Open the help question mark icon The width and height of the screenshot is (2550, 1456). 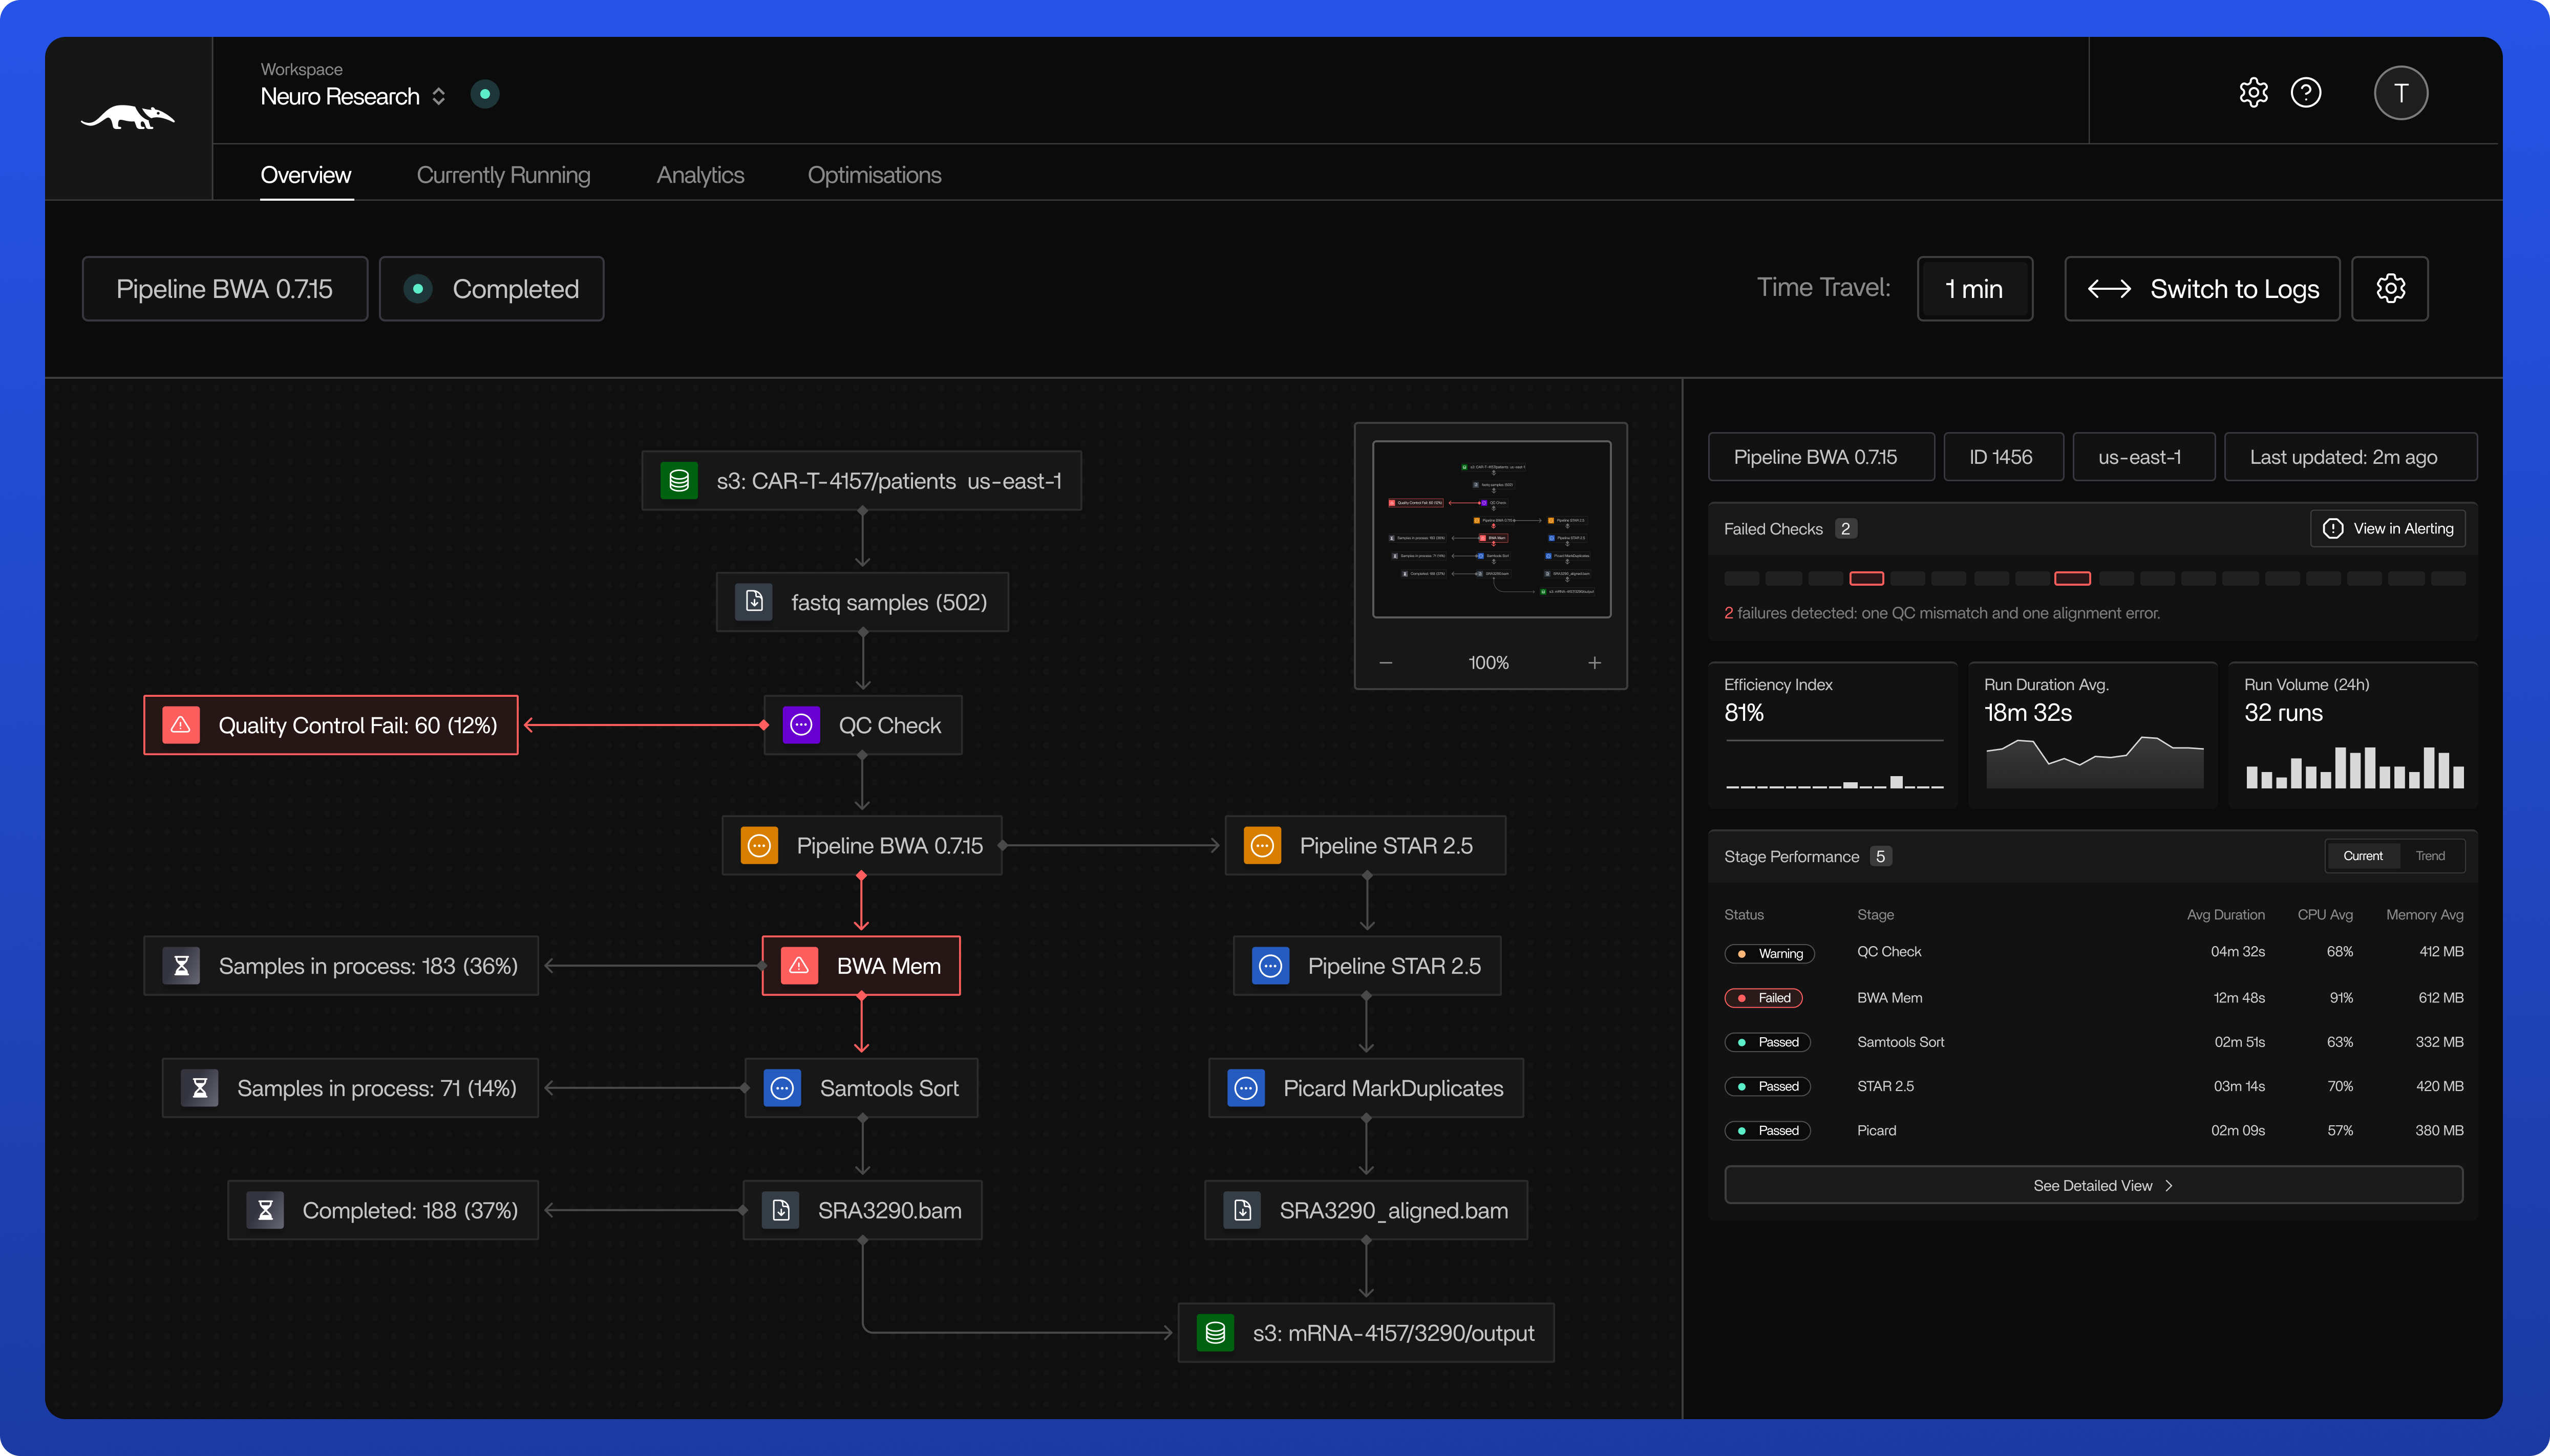2306,93
